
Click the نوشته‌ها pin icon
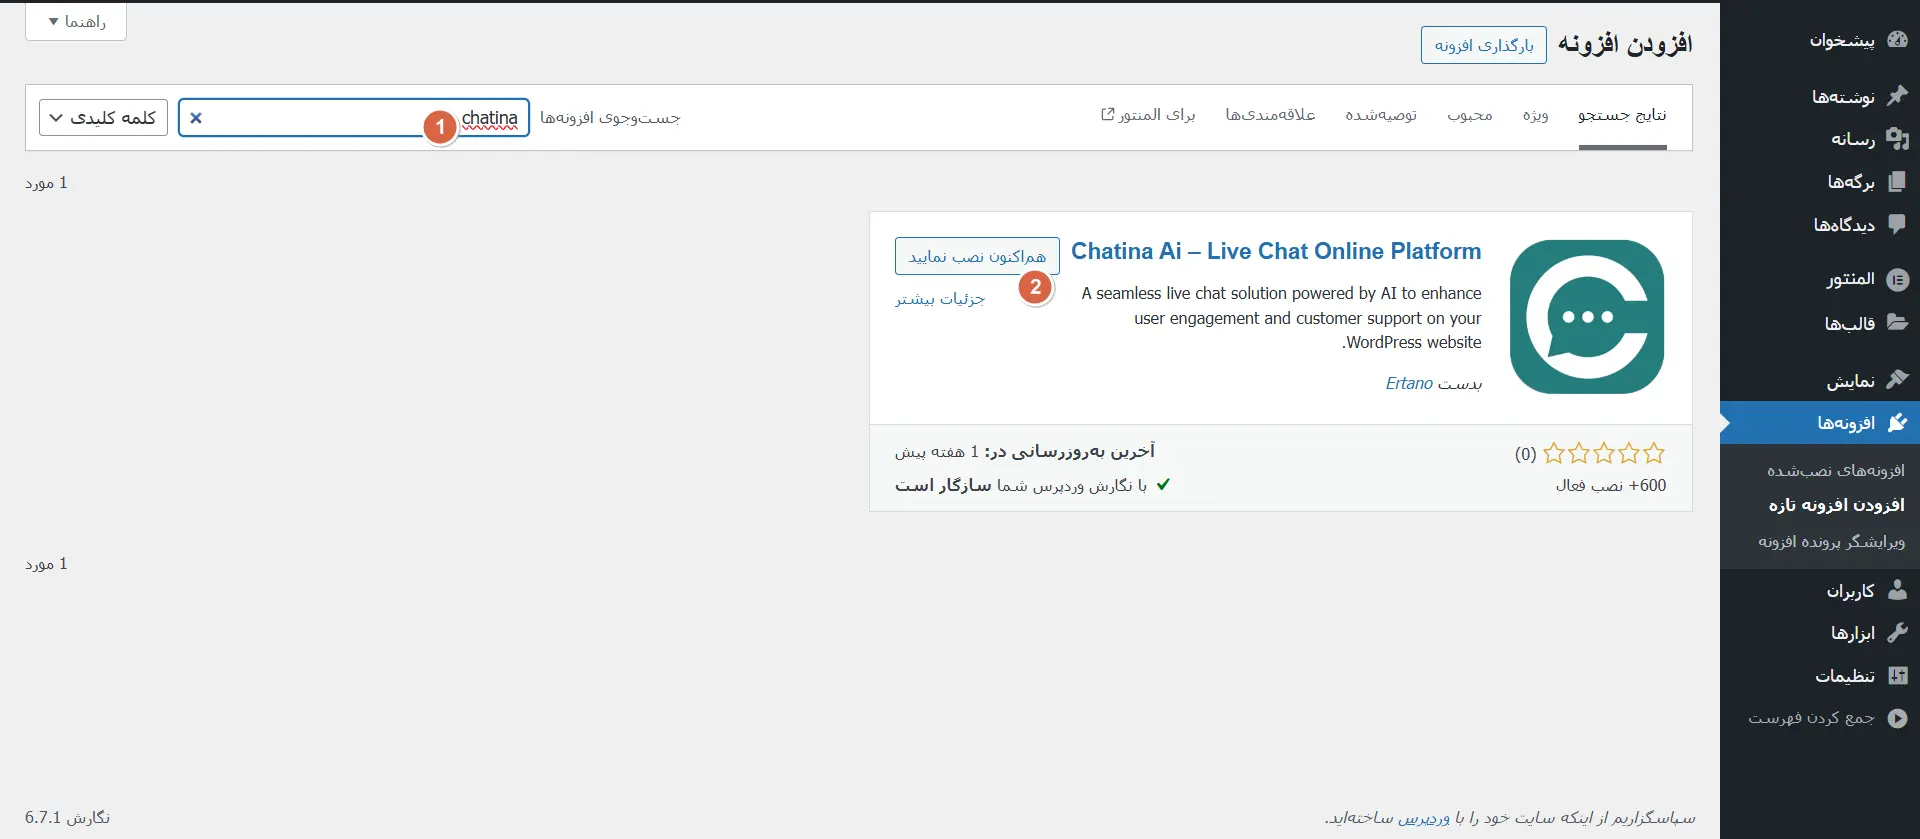[1897, 96]
